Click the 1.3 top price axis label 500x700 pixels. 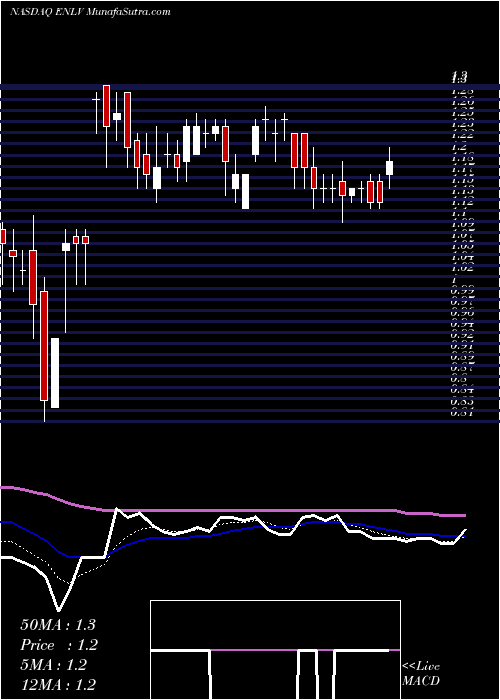click(459, 79)
